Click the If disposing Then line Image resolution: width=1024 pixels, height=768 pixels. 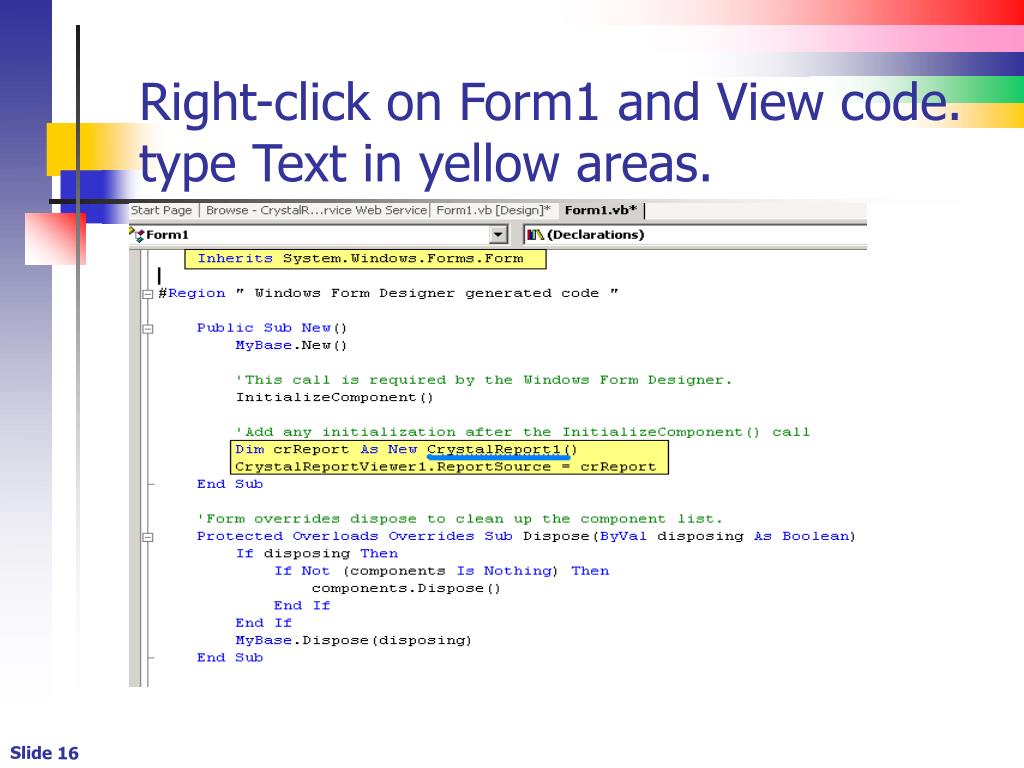click(x=317, y=554)
